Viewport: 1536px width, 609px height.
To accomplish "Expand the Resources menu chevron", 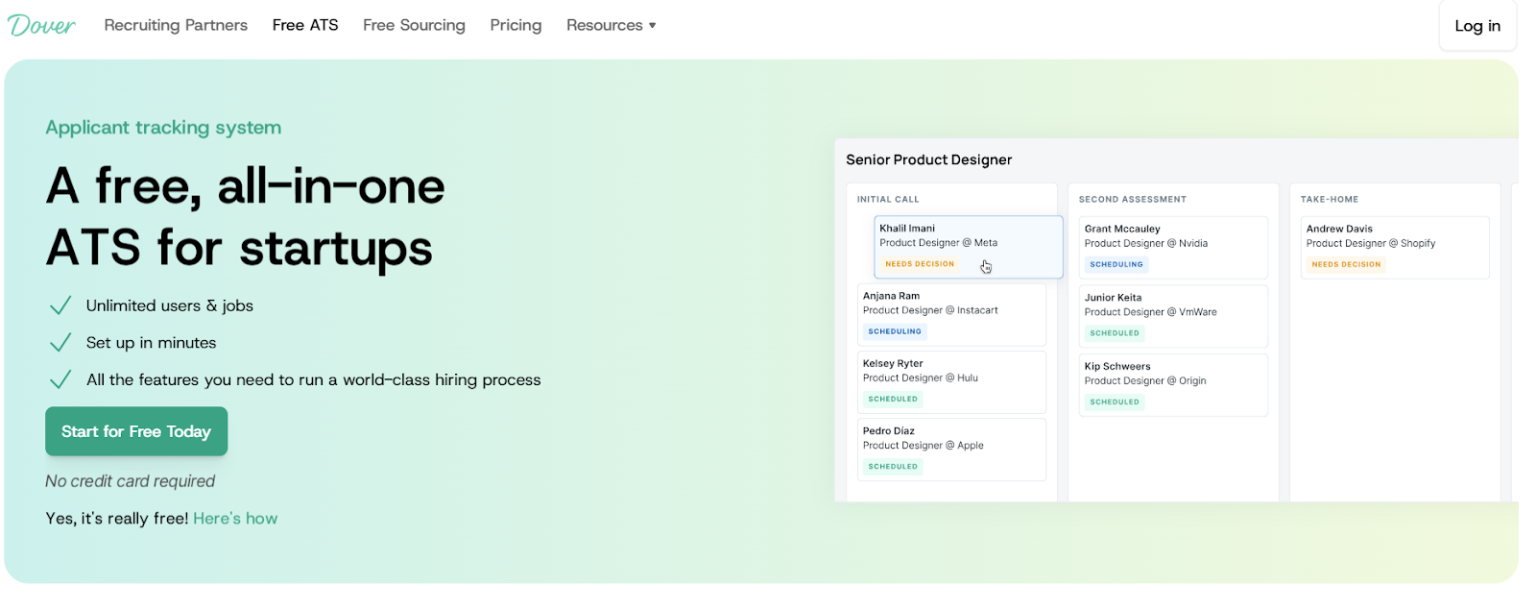I will tap(653, 25).
